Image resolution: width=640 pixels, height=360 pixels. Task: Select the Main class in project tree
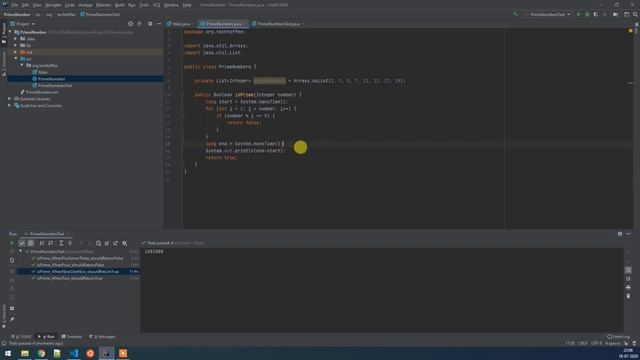[42, 72]
